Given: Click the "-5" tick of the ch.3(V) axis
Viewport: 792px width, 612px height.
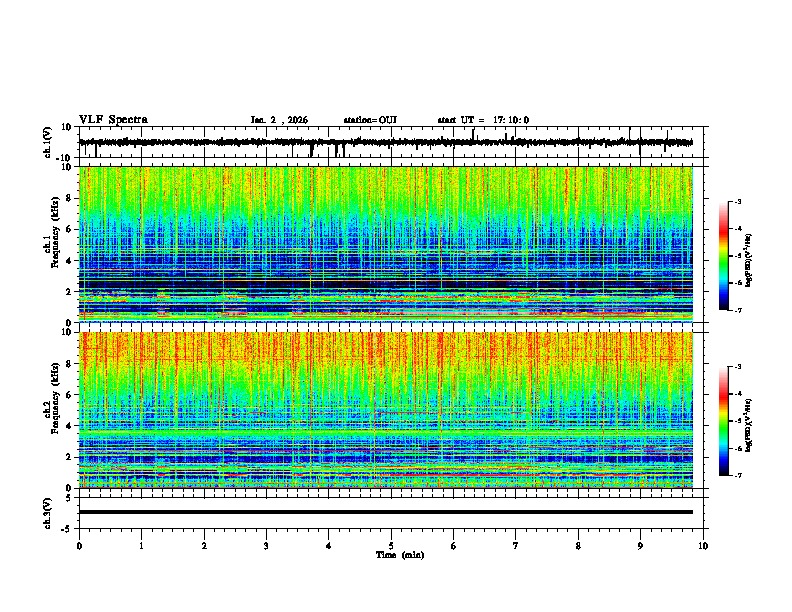Looking at the screenshot, I should tap(67, 529).
